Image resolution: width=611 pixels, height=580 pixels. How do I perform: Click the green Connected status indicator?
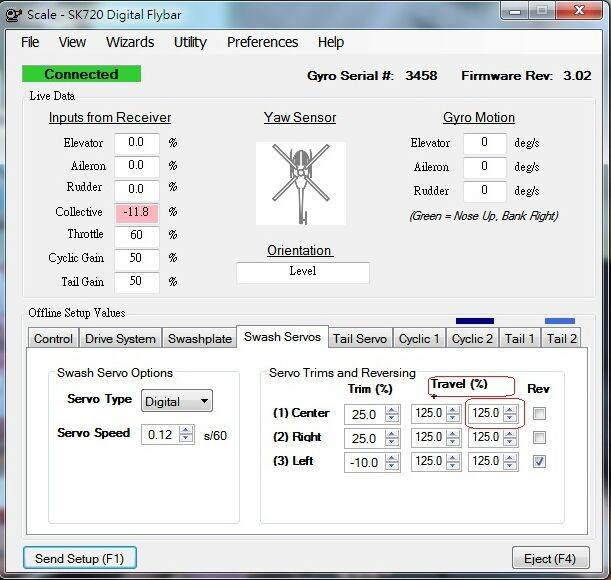[81, 74]
